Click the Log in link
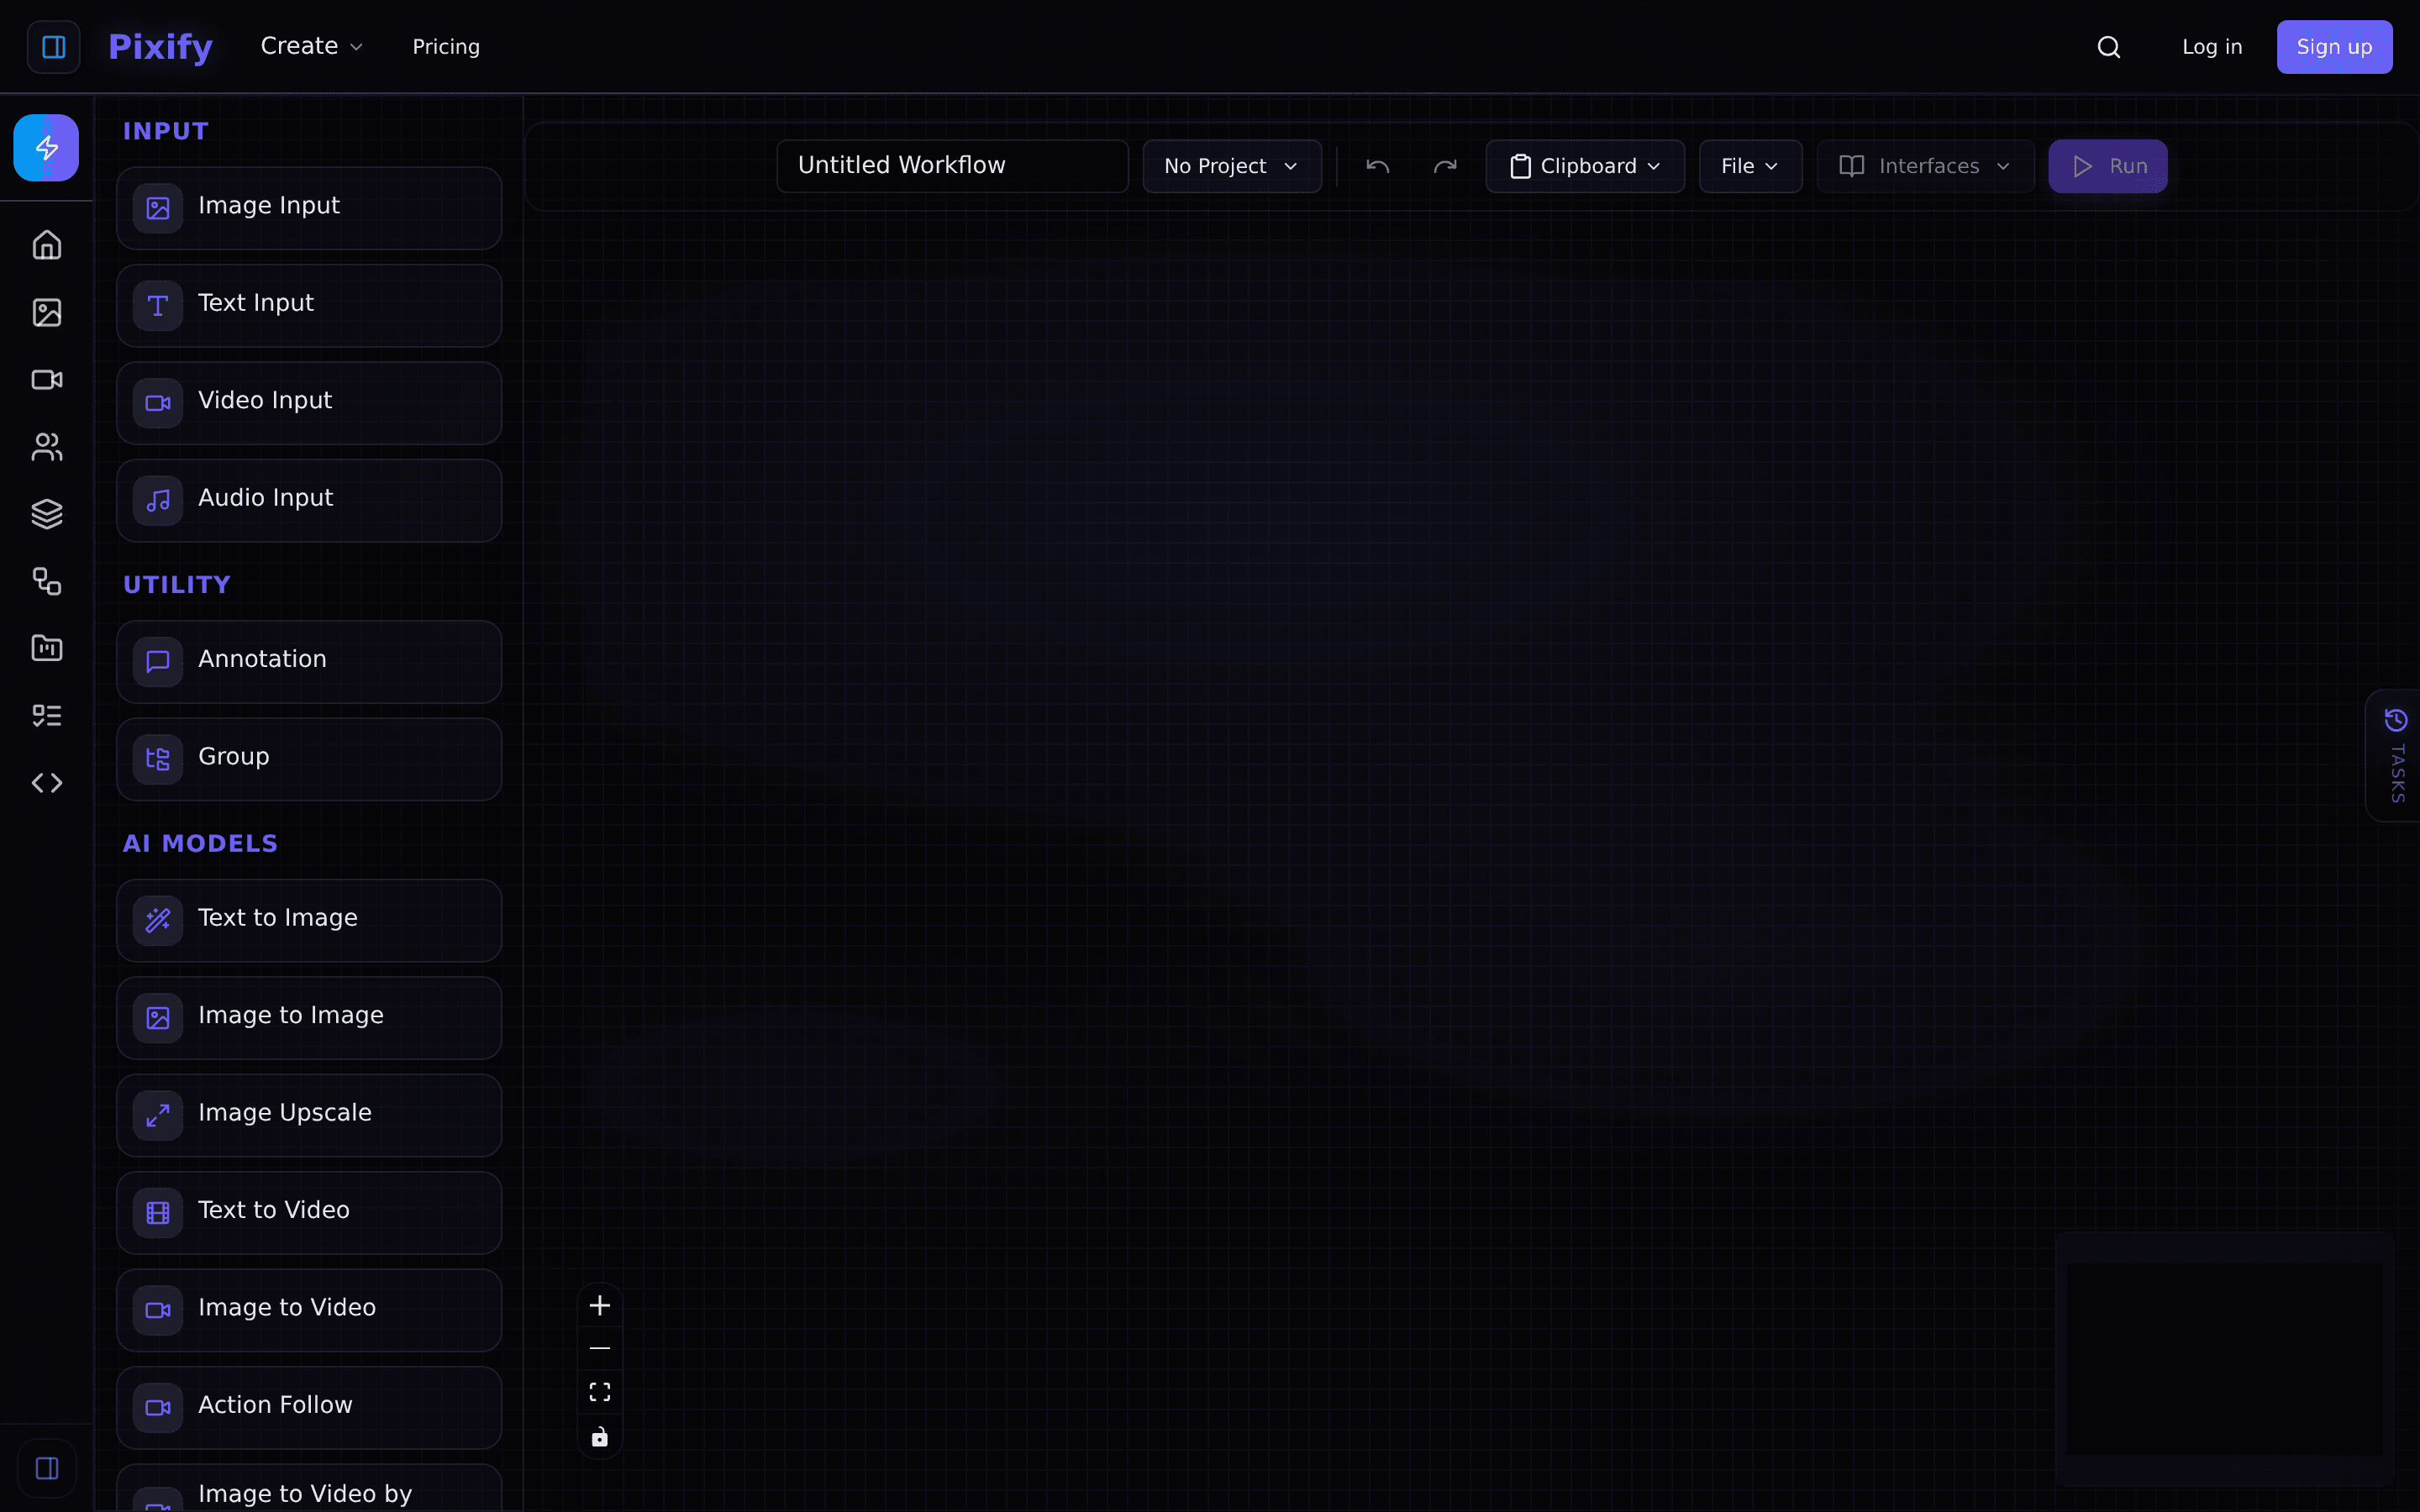 click(2212, 47)
